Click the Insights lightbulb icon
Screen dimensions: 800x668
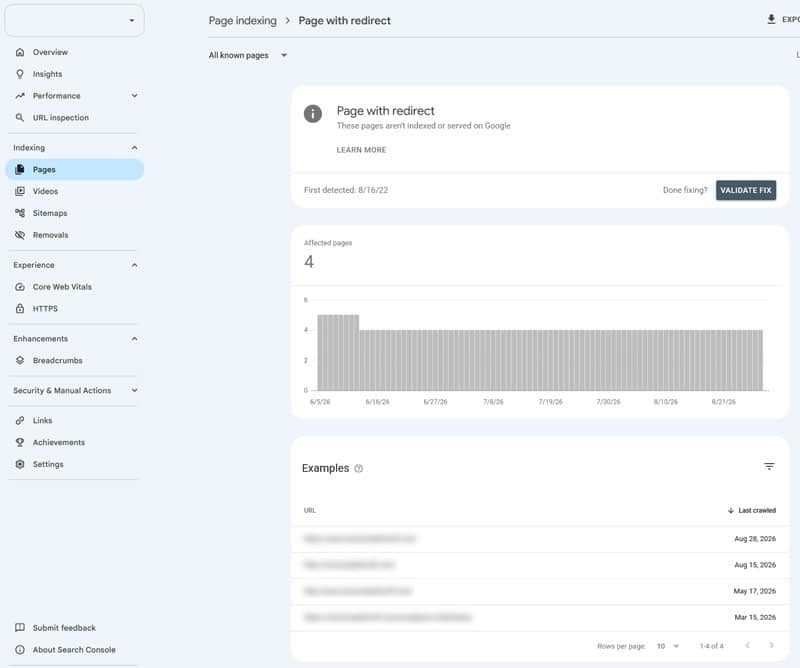(x=20, y=74)
